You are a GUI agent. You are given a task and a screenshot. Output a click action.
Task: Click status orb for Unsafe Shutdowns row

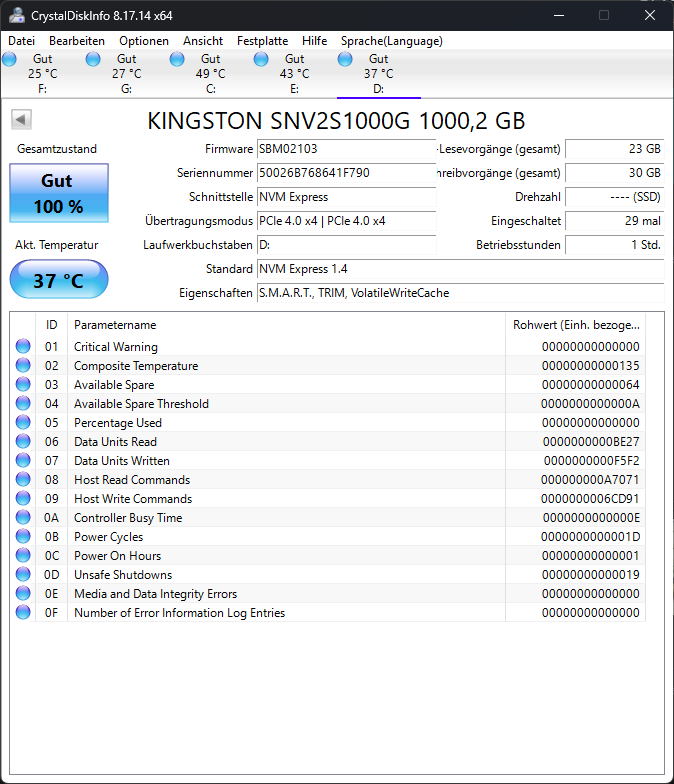click(x=23, y=574)
